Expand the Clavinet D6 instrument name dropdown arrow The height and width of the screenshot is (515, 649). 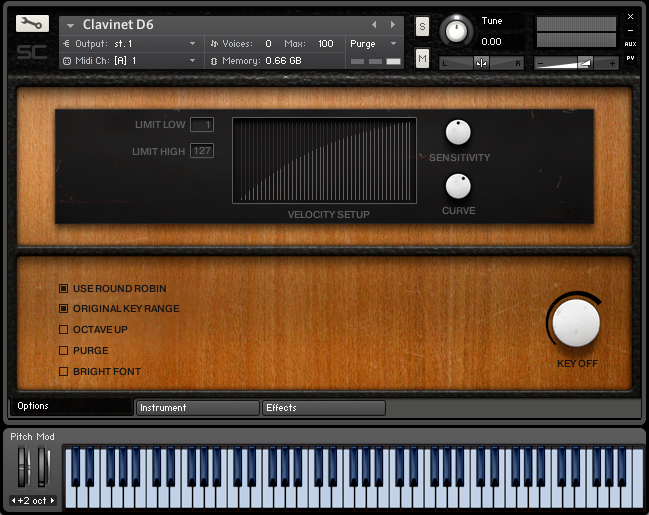pos(70,26)
